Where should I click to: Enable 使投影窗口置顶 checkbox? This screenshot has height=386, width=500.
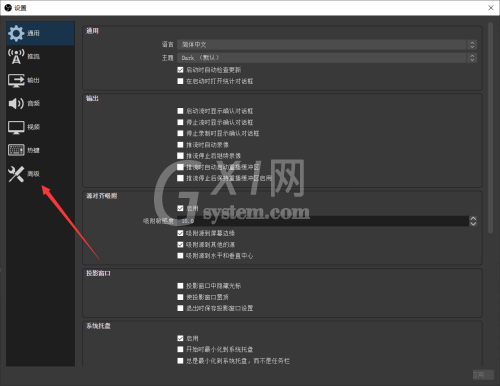coord(180,297)
